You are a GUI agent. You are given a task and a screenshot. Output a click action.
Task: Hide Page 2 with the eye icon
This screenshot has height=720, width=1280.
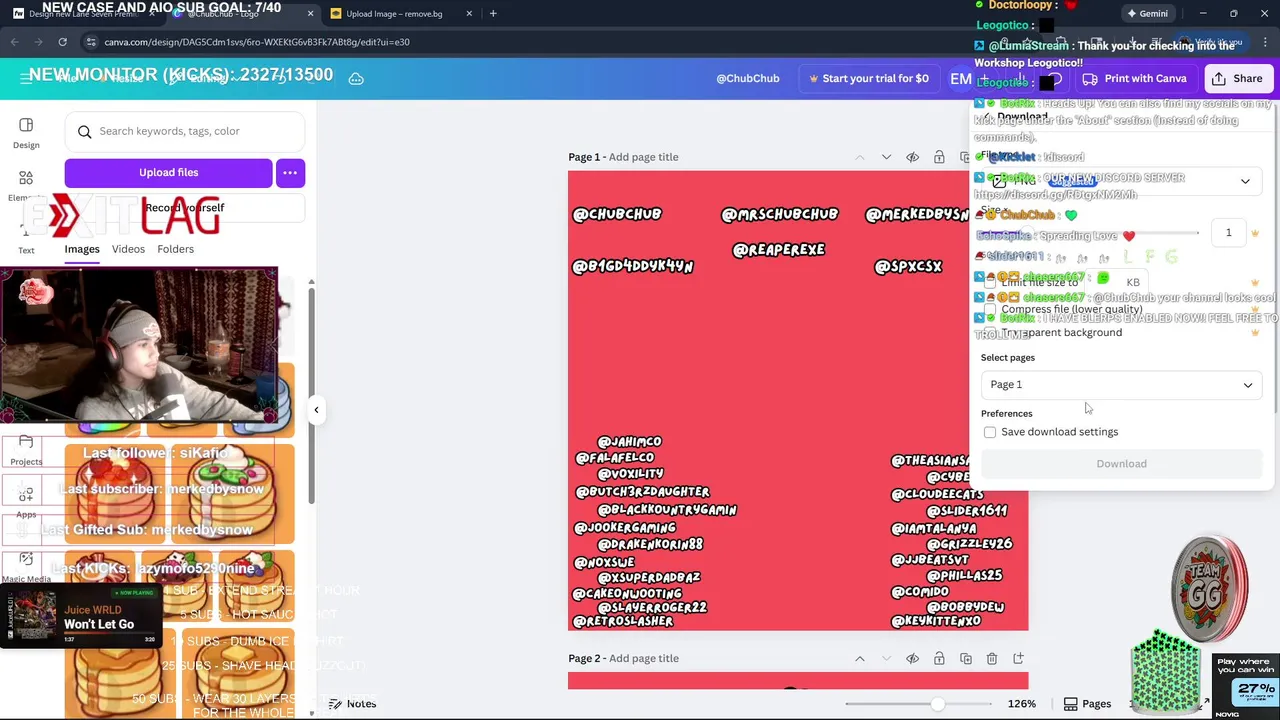click(x=912, y=658)
